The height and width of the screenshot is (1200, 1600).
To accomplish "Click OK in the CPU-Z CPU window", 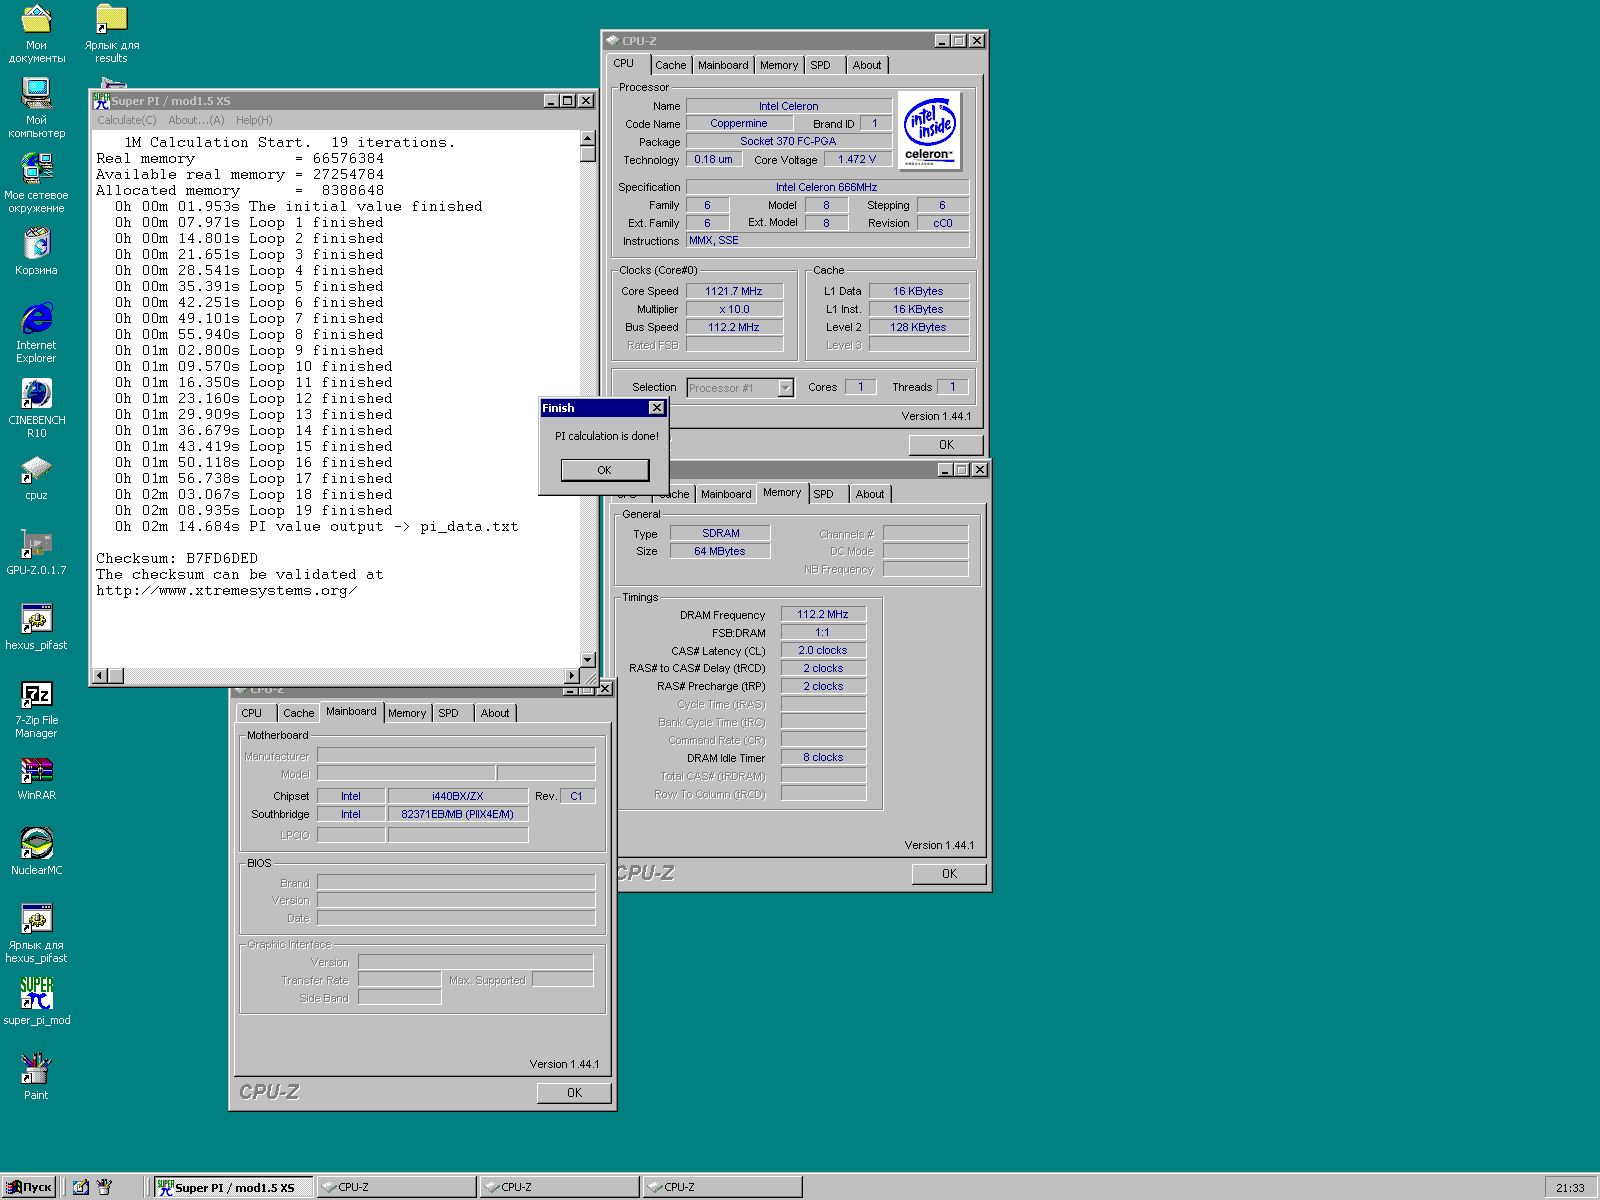I will [x=946, y=445].
